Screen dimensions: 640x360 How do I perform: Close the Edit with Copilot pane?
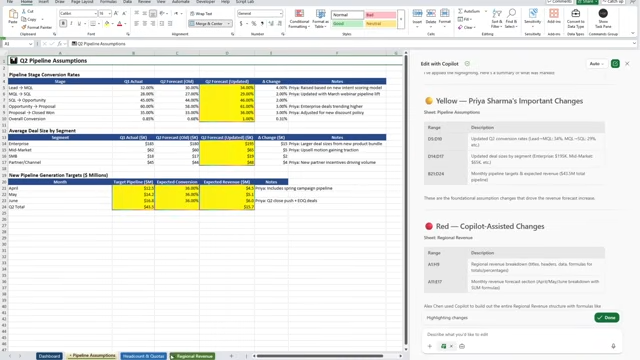(627, 64)
